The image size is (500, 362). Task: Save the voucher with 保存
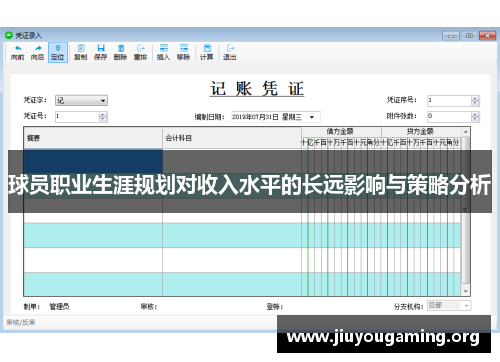[100, 53]
